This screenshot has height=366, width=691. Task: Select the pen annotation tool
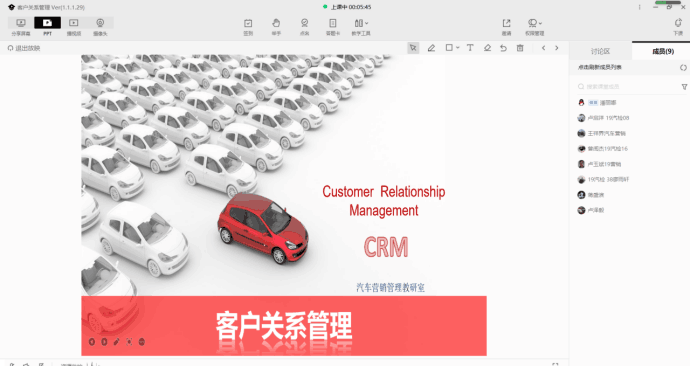pos(431,48)
